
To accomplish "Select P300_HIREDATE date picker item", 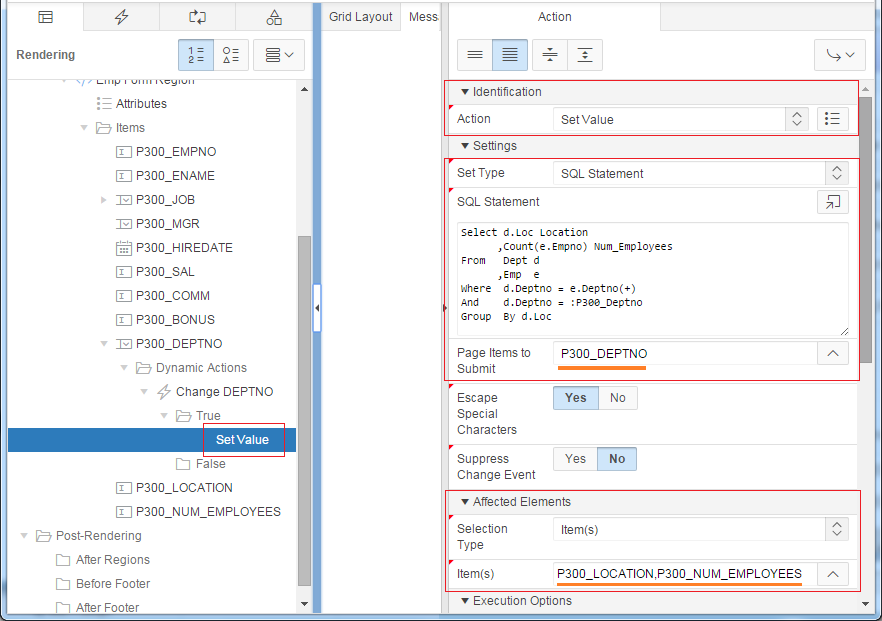I will tap(184, 248).
